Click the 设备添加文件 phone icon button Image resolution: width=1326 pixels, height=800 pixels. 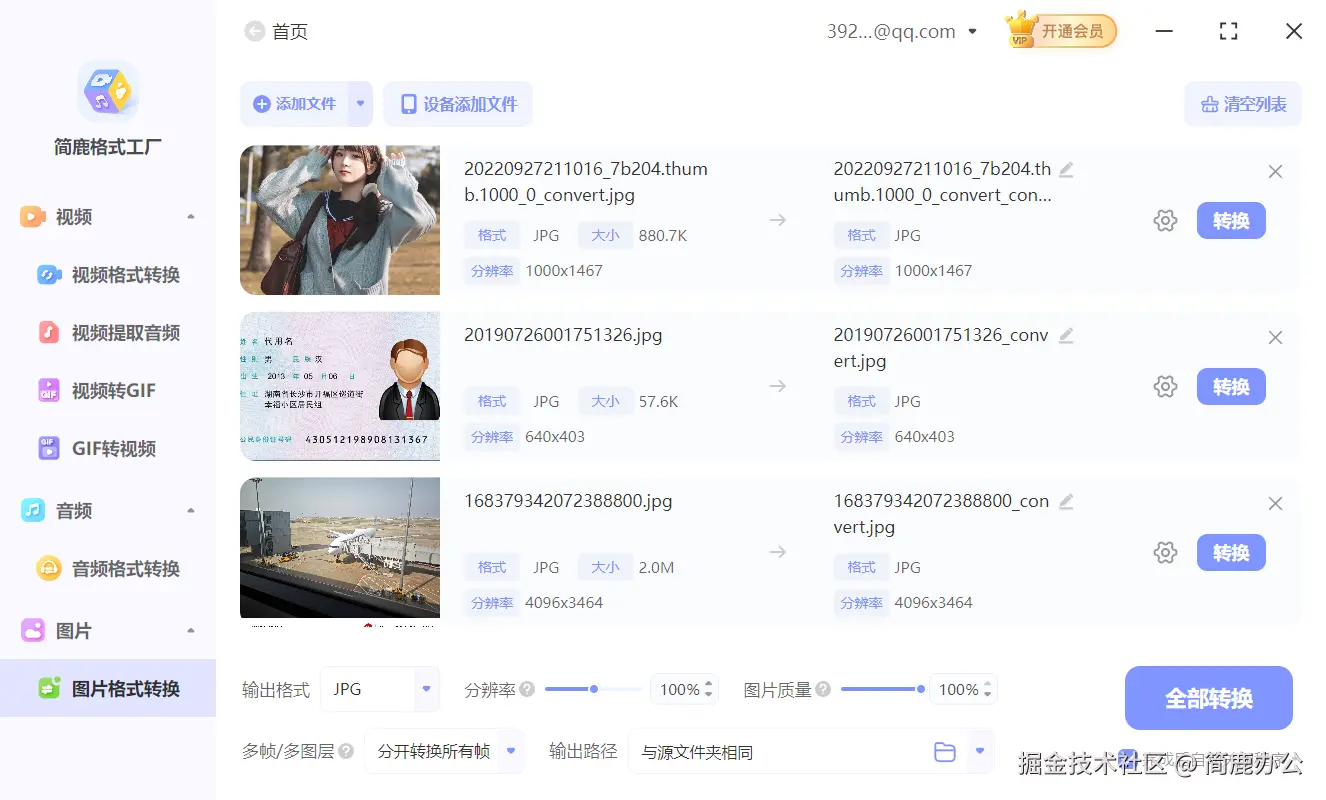click(x=458, y=104)
